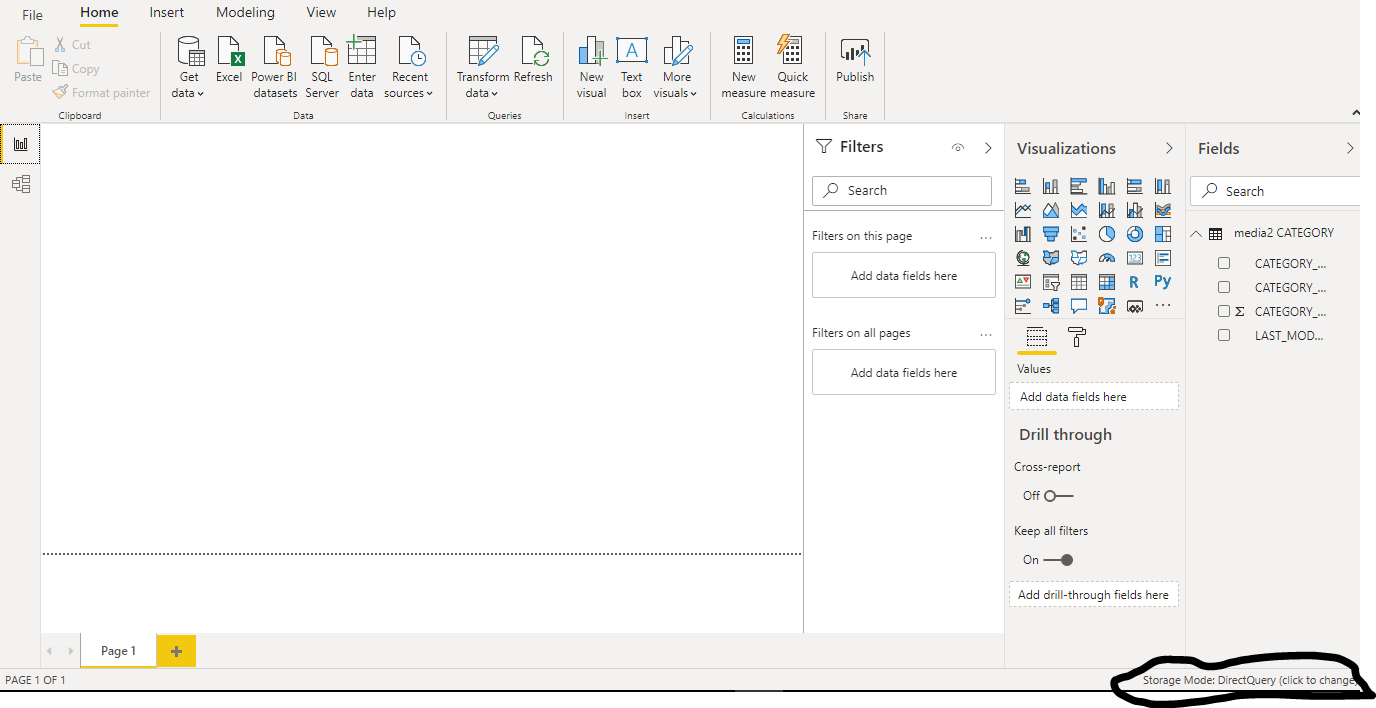Select the Pie chart visual
Screen dimensions: 1376x708
click(x=1106, y=234)
